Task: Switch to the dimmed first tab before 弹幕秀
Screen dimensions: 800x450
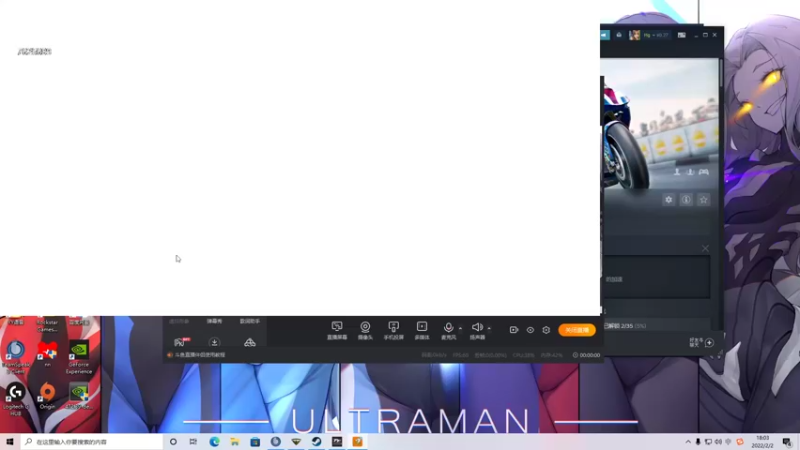Action: pos(179,321)
